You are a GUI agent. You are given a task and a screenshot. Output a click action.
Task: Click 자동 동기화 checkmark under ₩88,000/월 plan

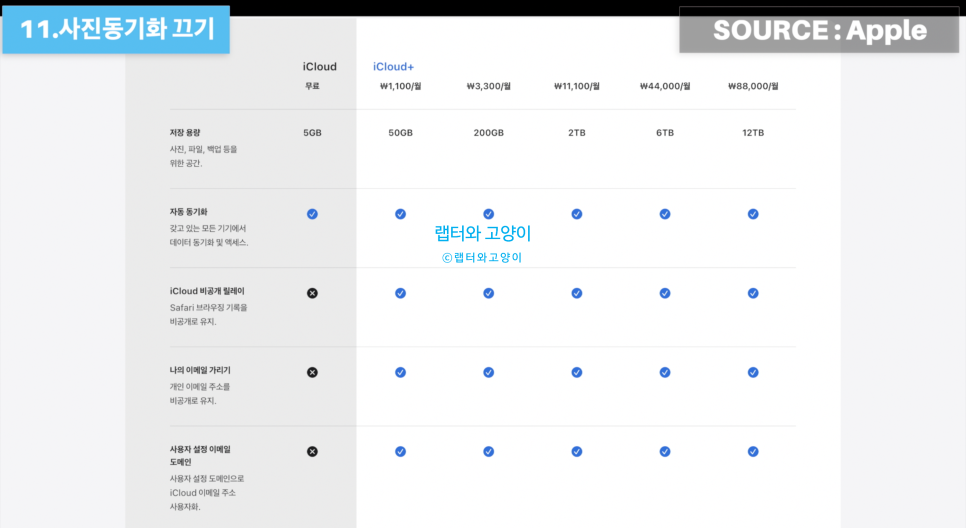[x=753, y=214]
